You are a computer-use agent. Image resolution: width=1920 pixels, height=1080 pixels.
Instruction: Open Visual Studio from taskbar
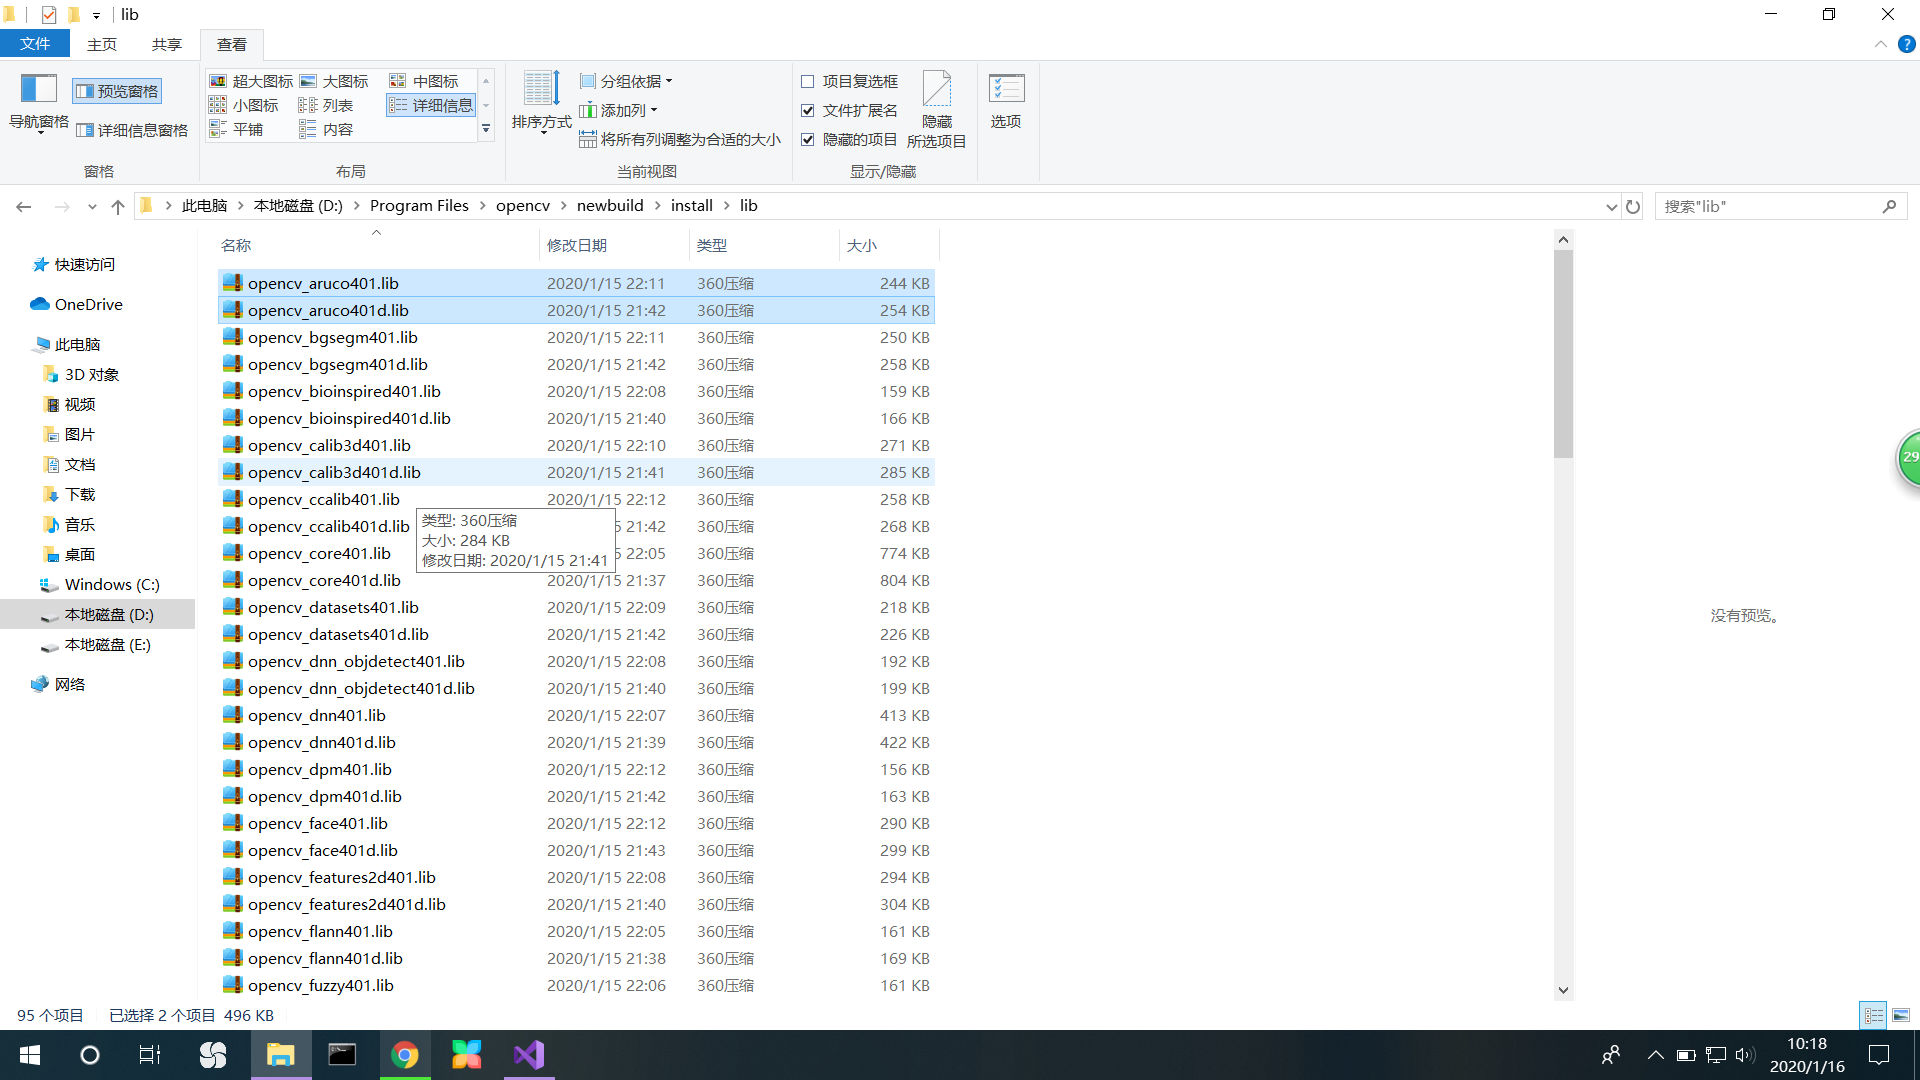528,1055
